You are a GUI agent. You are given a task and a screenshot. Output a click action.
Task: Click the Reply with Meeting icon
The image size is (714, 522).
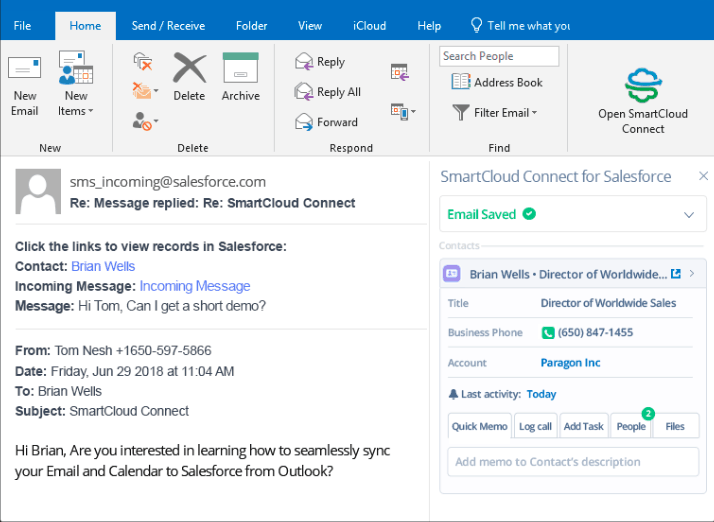pos(400,72)
